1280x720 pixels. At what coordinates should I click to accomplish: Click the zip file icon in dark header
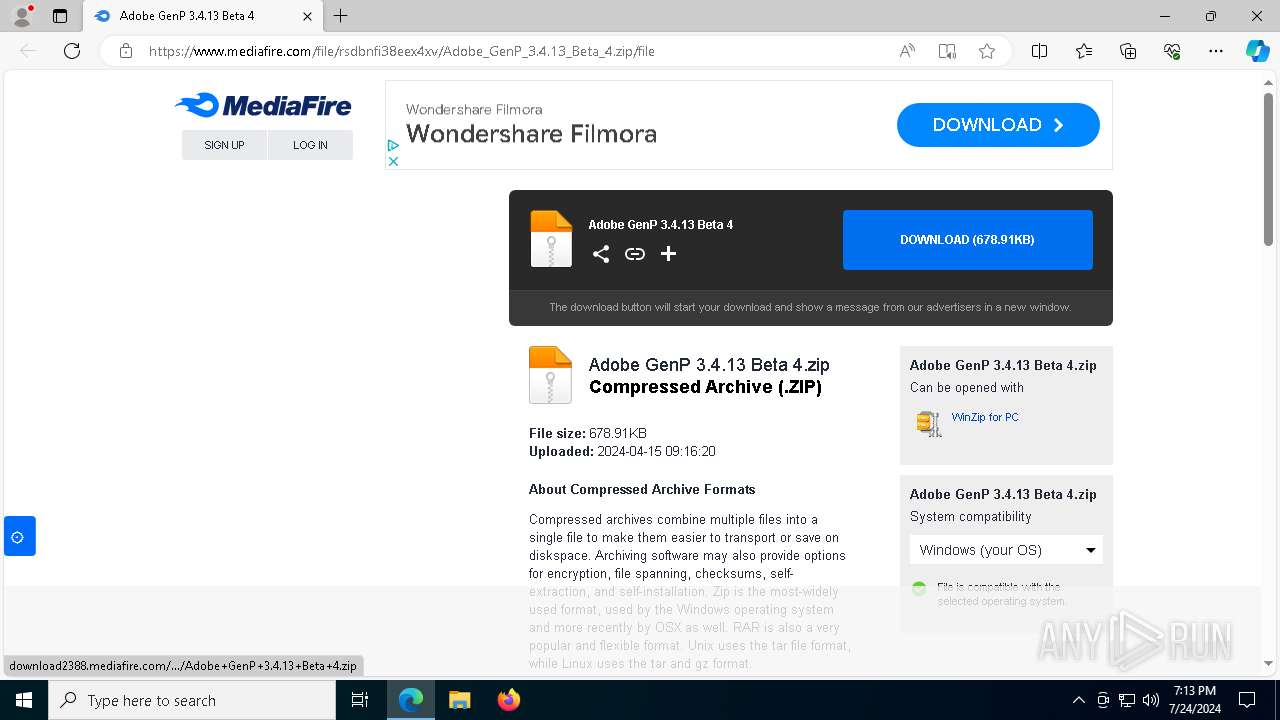[x=551, y=239]
